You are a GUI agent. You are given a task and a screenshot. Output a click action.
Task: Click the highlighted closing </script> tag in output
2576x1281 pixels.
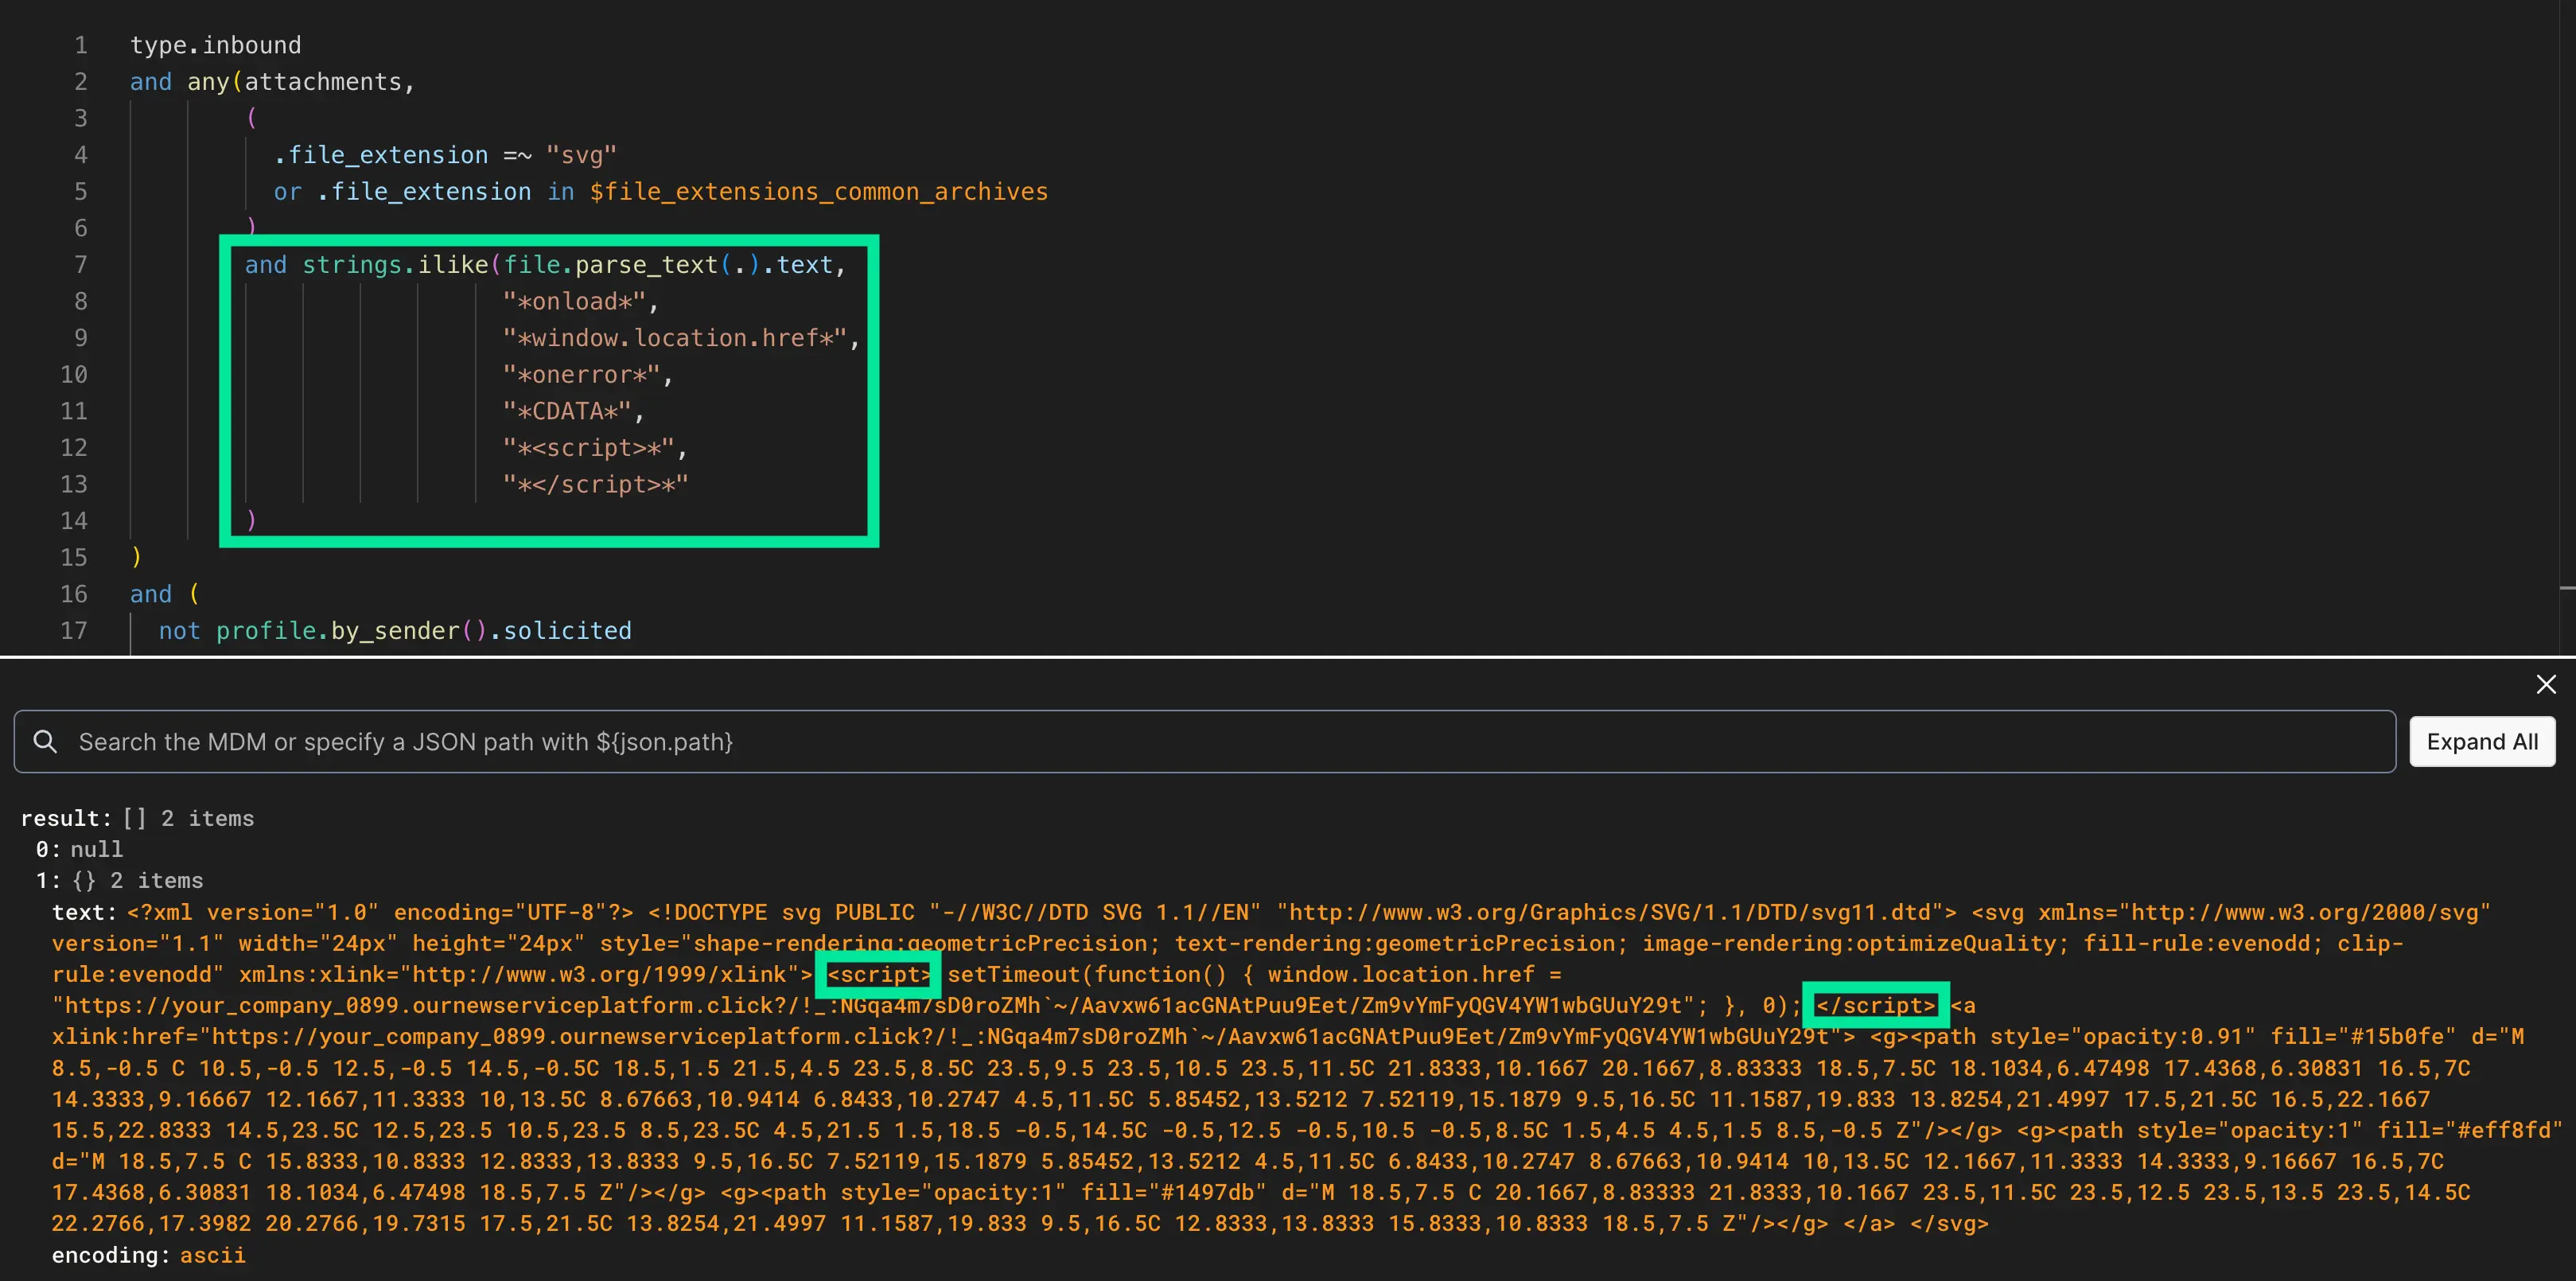[1875, 1005]
